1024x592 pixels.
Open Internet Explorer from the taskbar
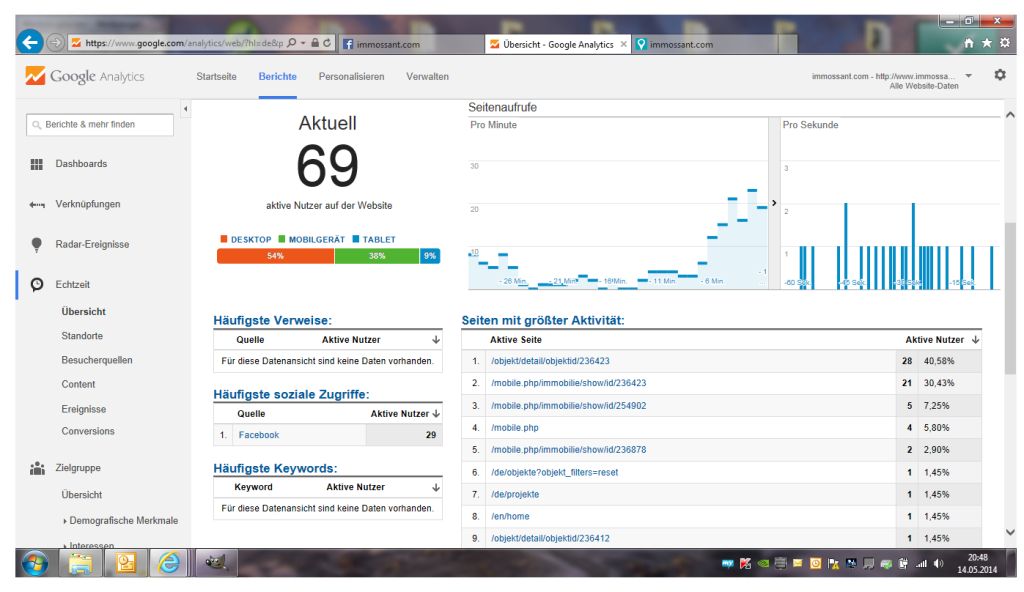169,563
